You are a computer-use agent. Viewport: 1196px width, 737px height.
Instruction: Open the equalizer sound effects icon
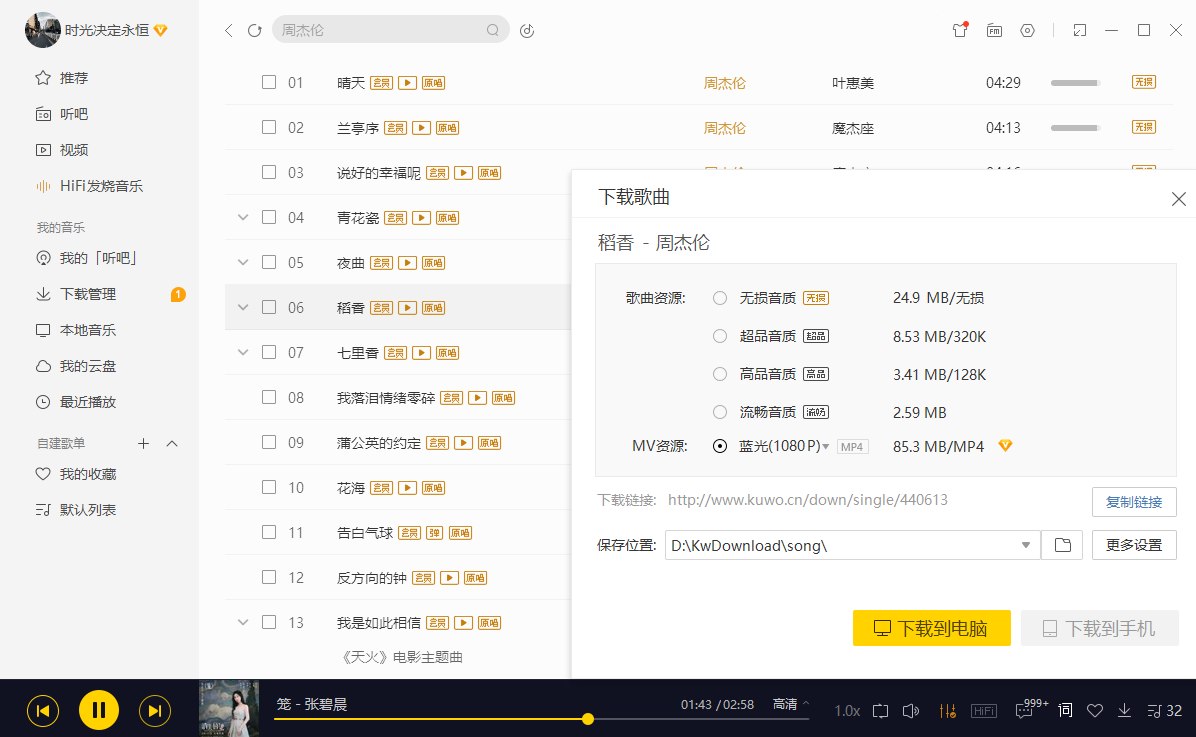948,711
